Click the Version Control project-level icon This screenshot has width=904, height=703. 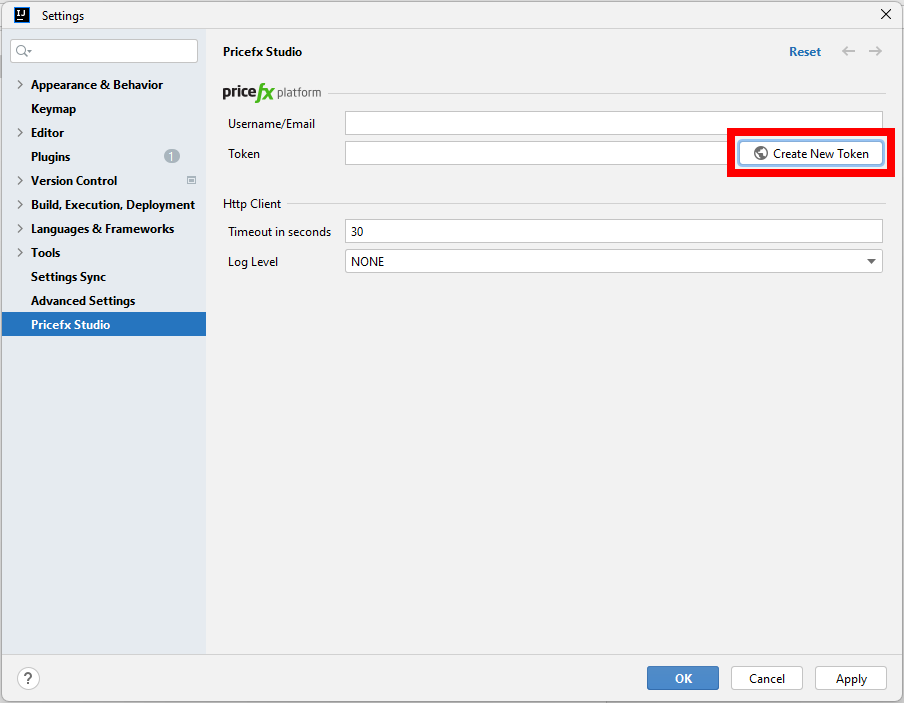coord(191,181)
